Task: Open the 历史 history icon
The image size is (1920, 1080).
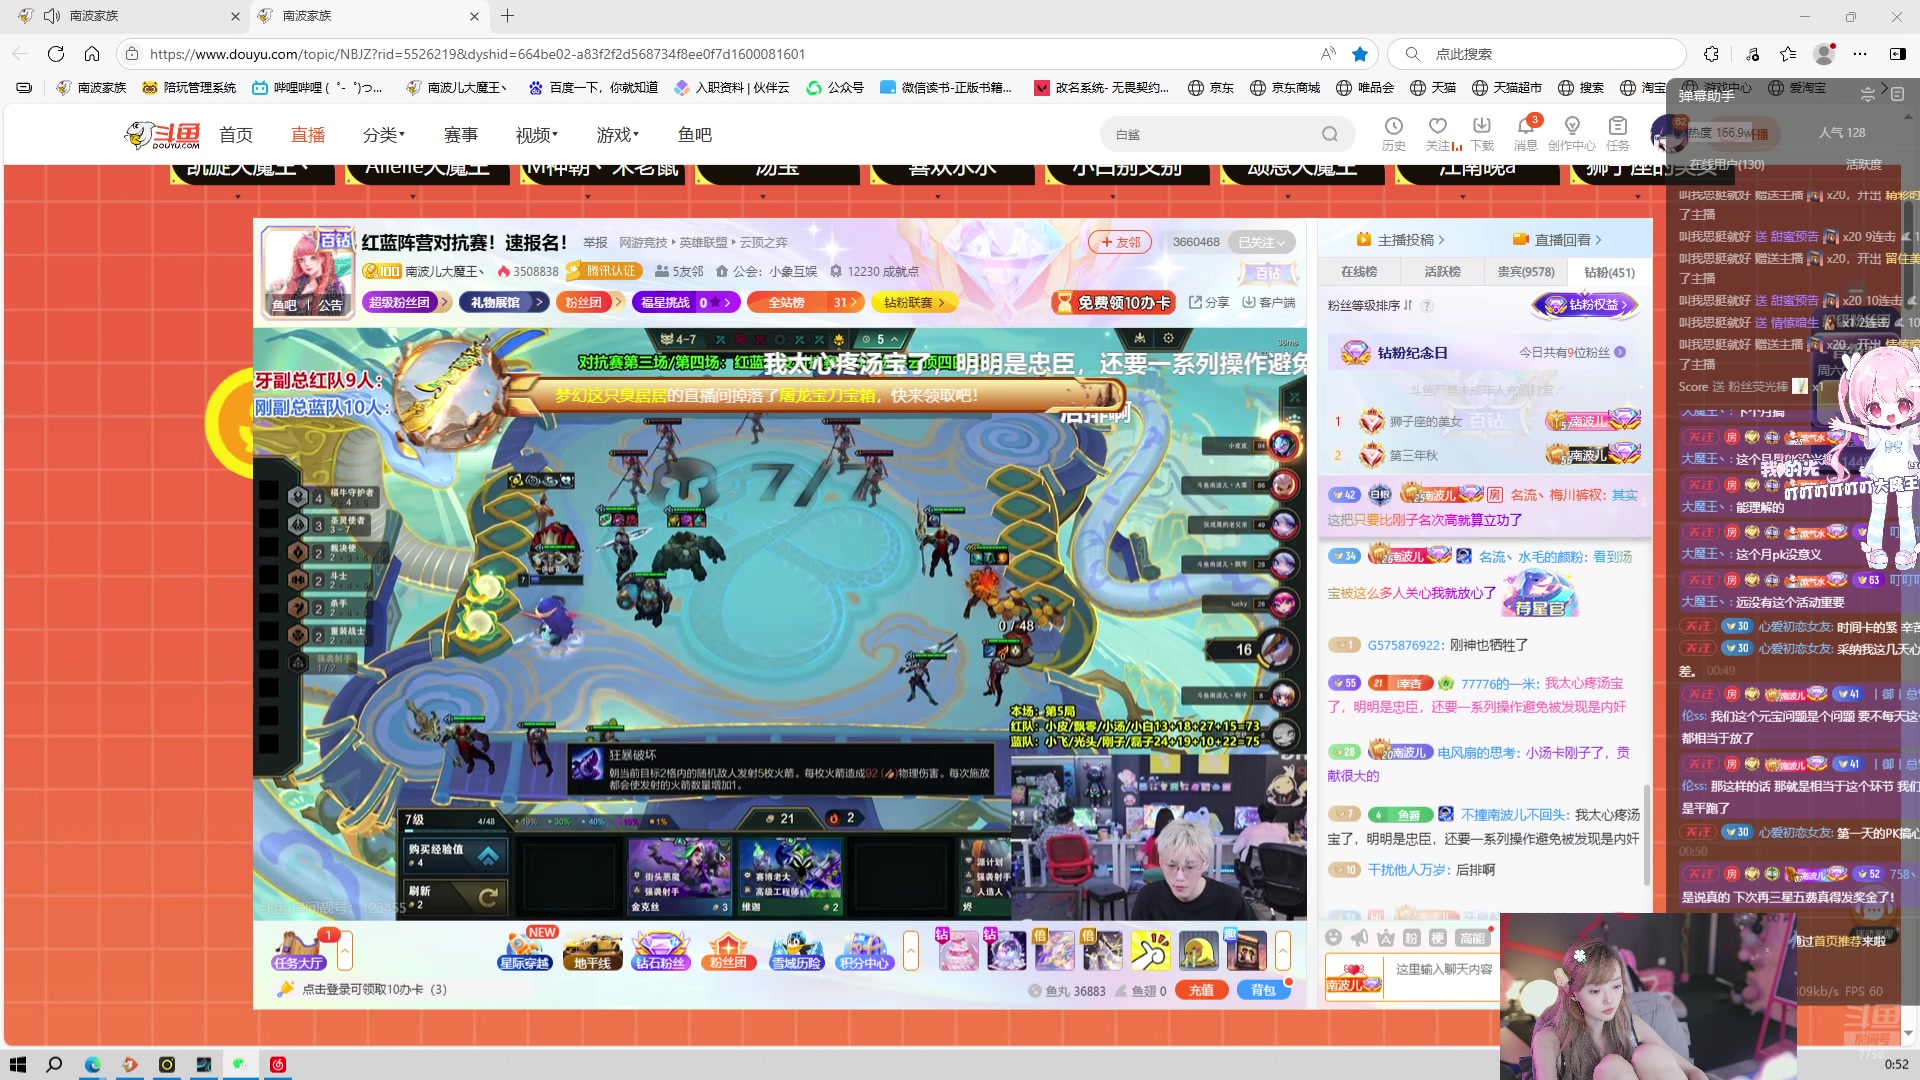Action: (x=1393, y=133)
